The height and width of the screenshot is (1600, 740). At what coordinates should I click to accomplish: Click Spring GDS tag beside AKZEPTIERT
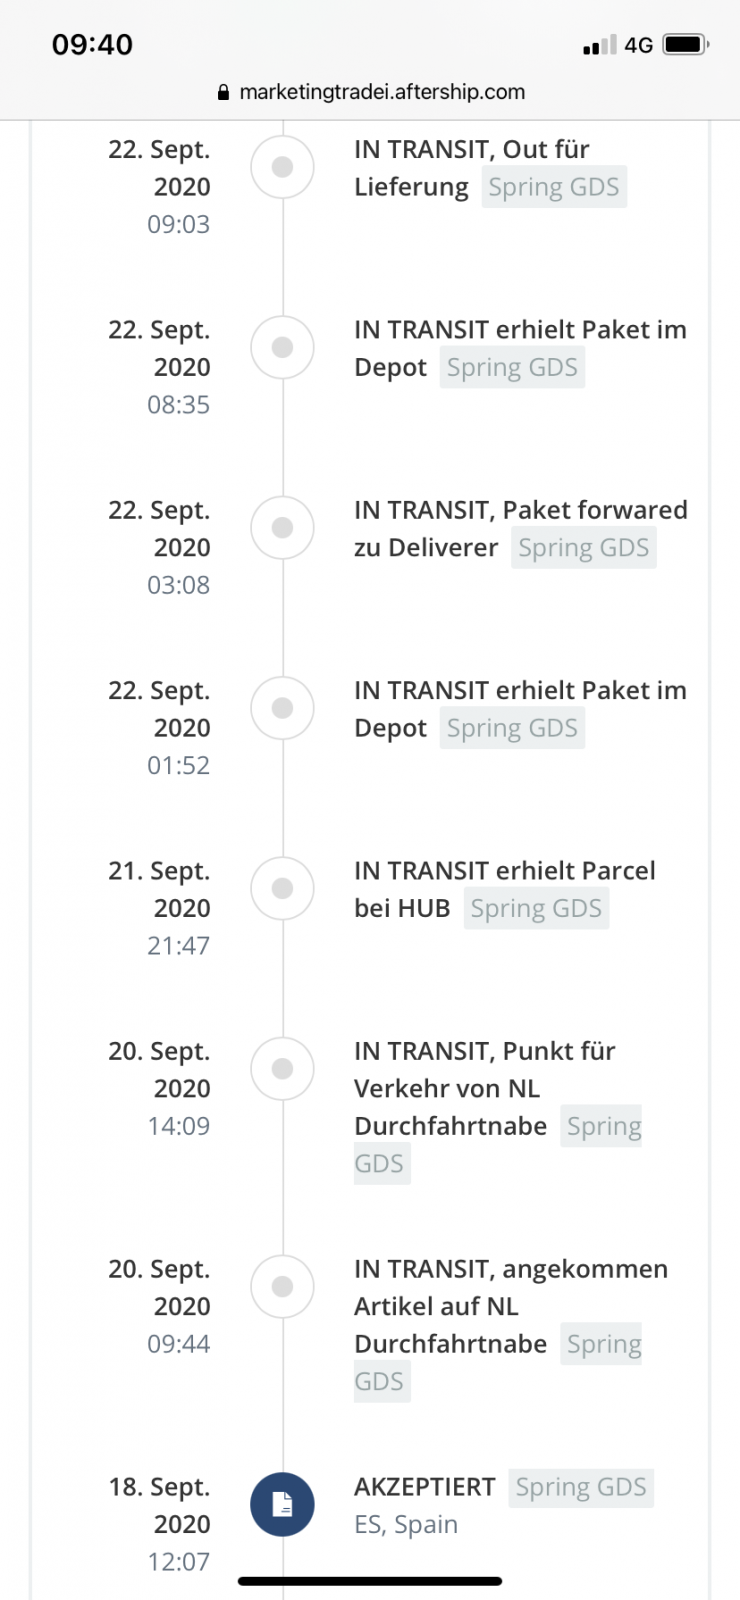581,1487
